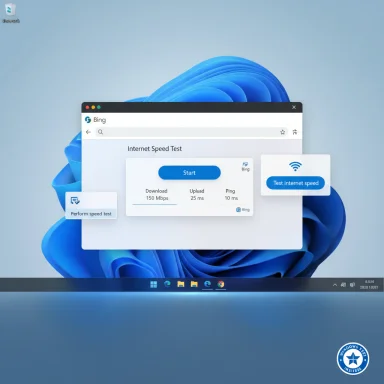The height and width of the screenshot is (384, 384).
Task: Click the Test internet speed button
Action: pos(295,183)
